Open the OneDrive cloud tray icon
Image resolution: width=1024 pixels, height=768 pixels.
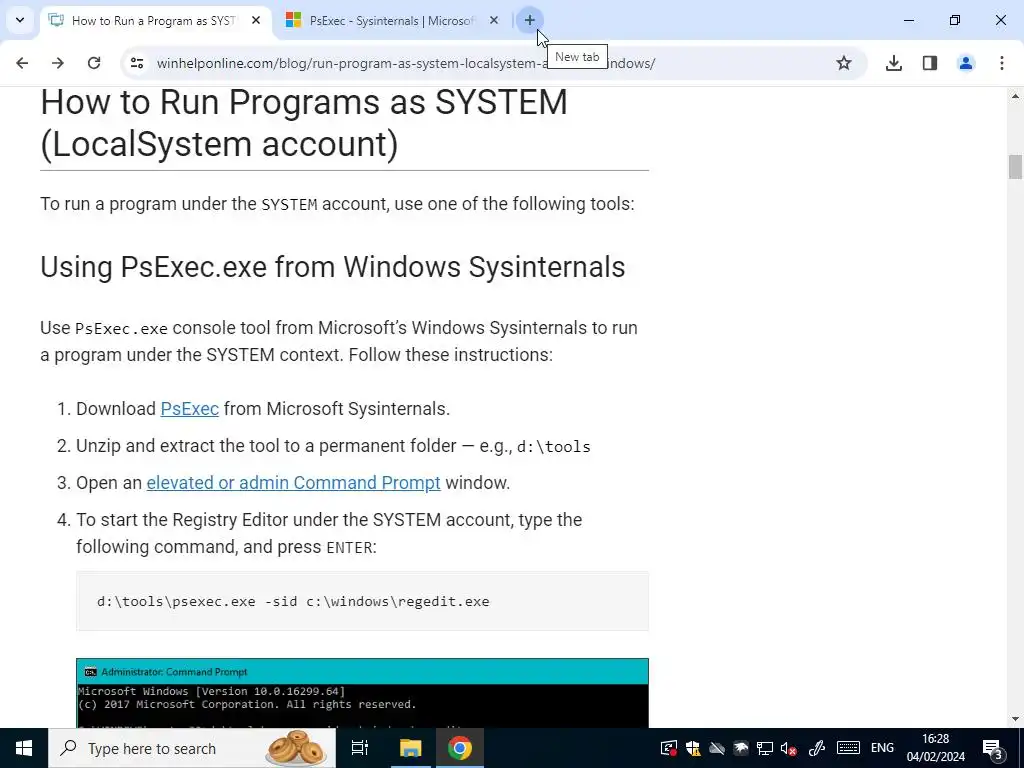[x=716, y=748]
